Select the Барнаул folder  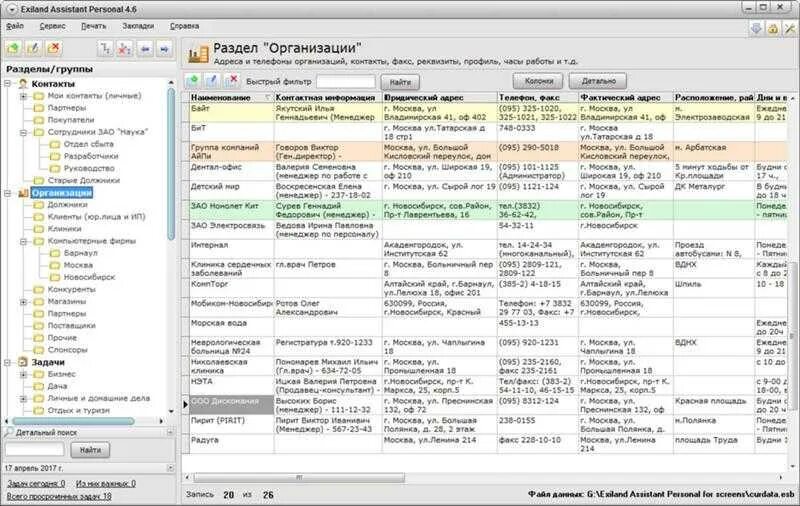click(80, 253)
